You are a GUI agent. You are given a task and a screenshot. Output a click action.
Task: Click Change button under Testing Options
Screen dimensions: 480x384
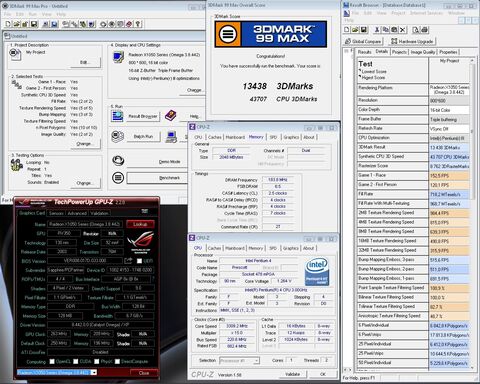(x=85, y=183)
